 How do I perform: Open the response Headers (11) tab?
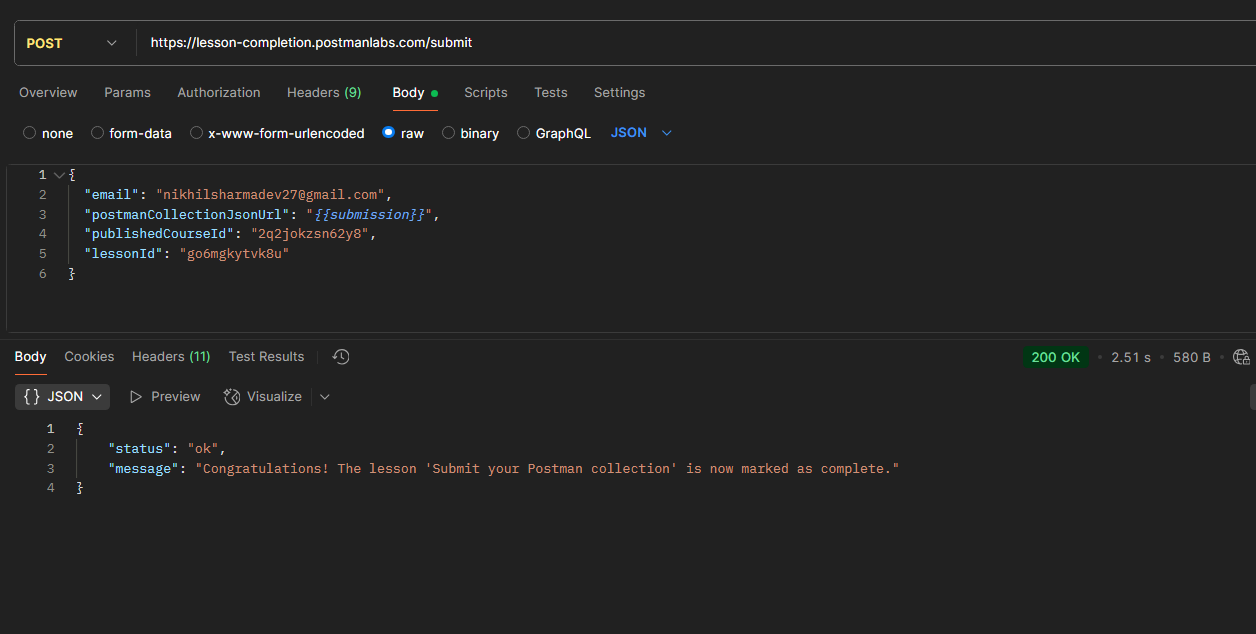coord(171,356)
